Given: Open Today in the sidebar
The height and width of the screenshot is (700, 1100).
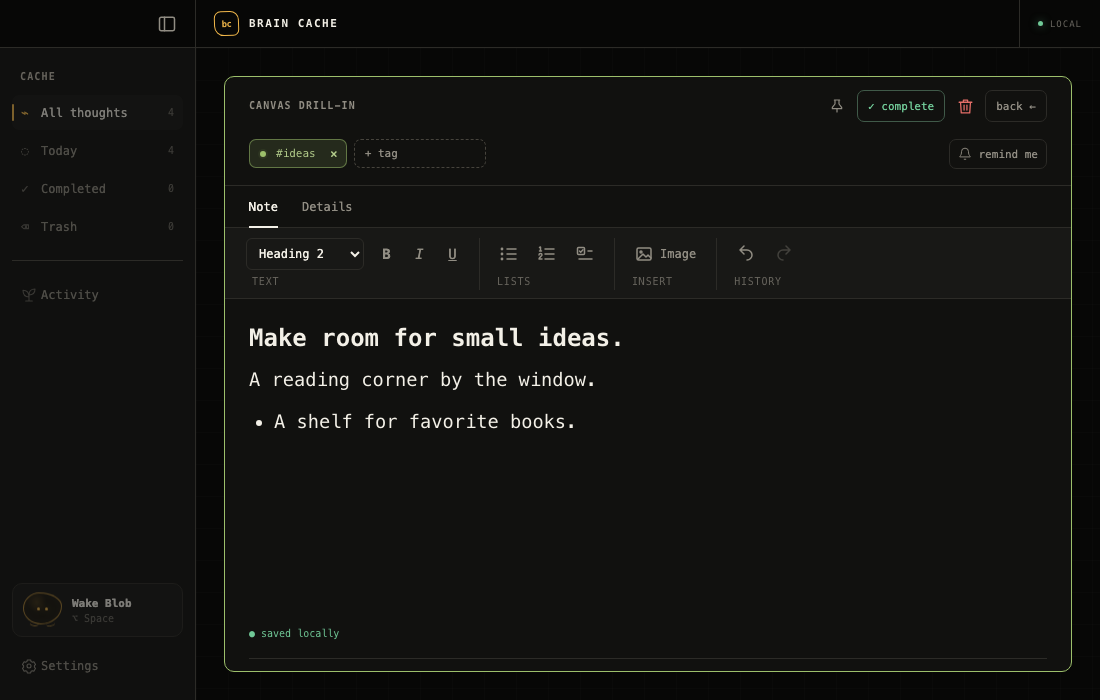Looking at the screenshot, I should click(x=98, y=151).
